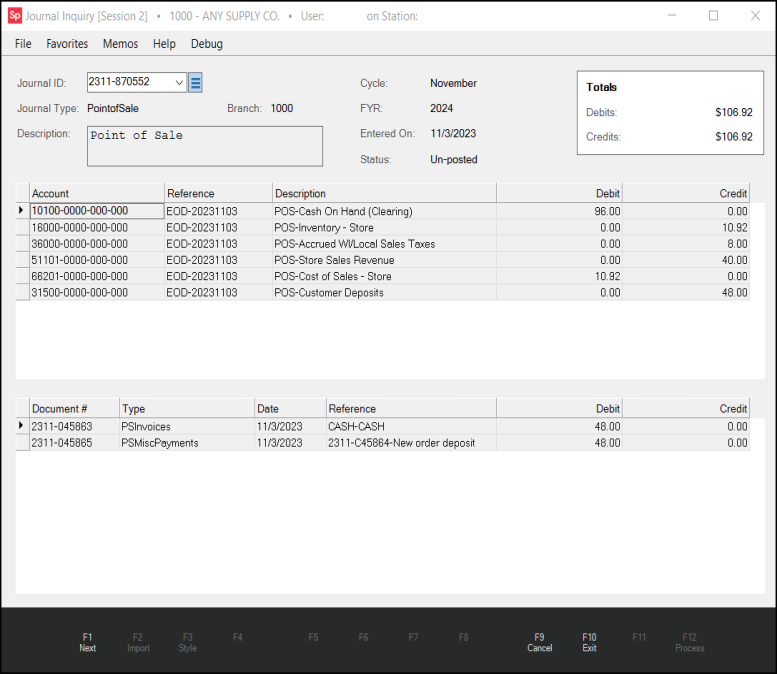
Task: Click the 48.00 credit for Customer Deposits
Action: point(734,293)
